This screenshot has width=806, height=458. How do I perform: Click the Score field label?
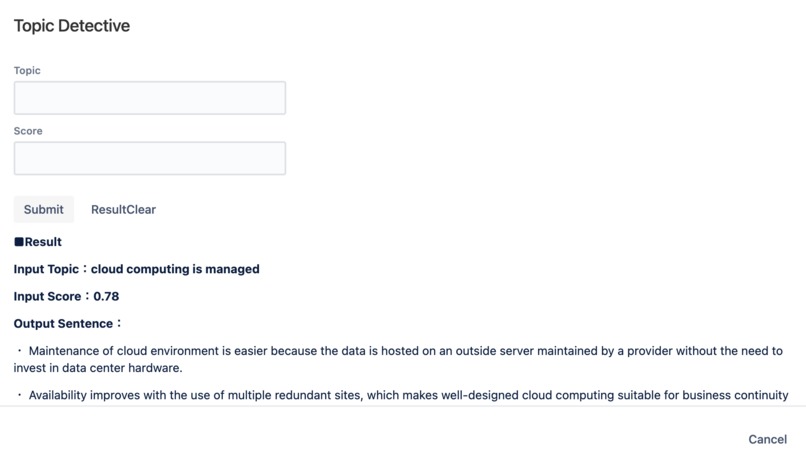point(28,131)
